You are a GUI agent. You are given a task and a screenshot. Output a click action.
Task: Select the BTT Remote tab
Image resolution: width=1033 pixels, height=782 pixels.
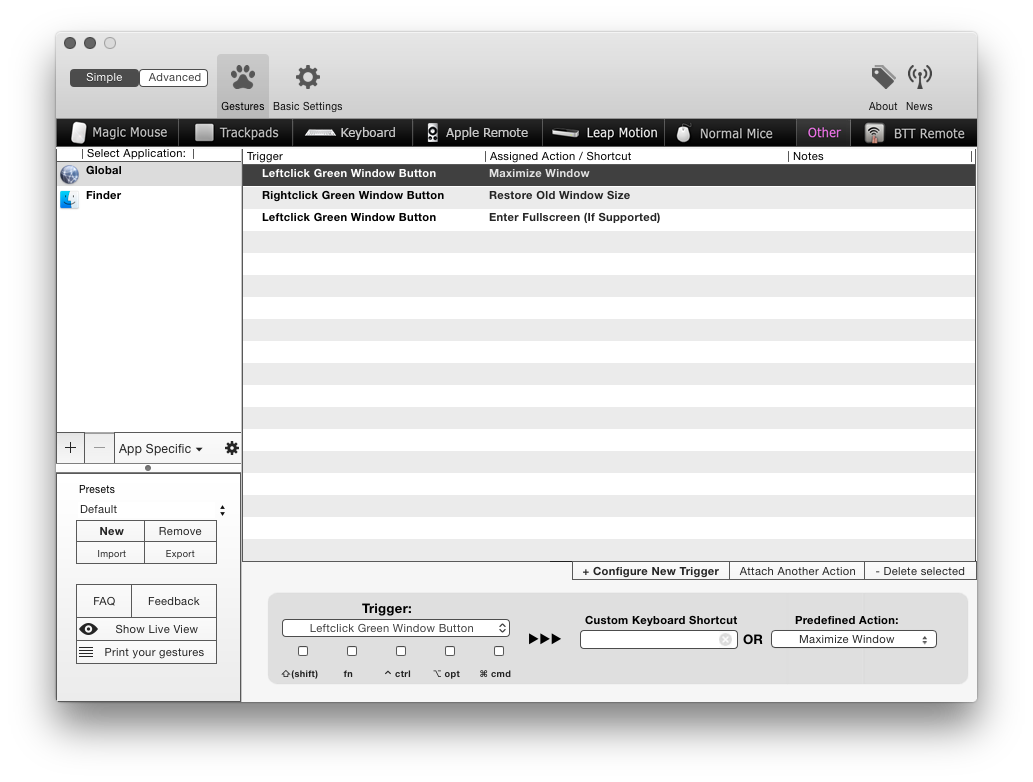coord(914,133)
